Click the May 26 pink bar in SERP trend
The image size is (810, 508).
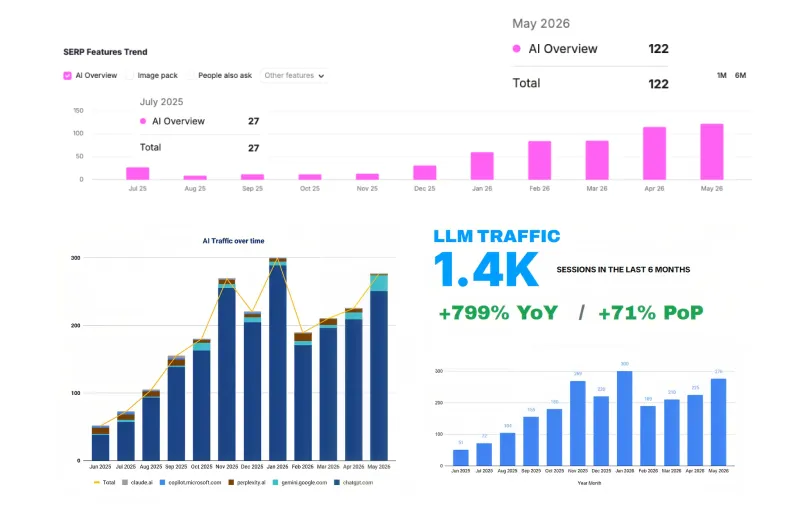(712, 152)
